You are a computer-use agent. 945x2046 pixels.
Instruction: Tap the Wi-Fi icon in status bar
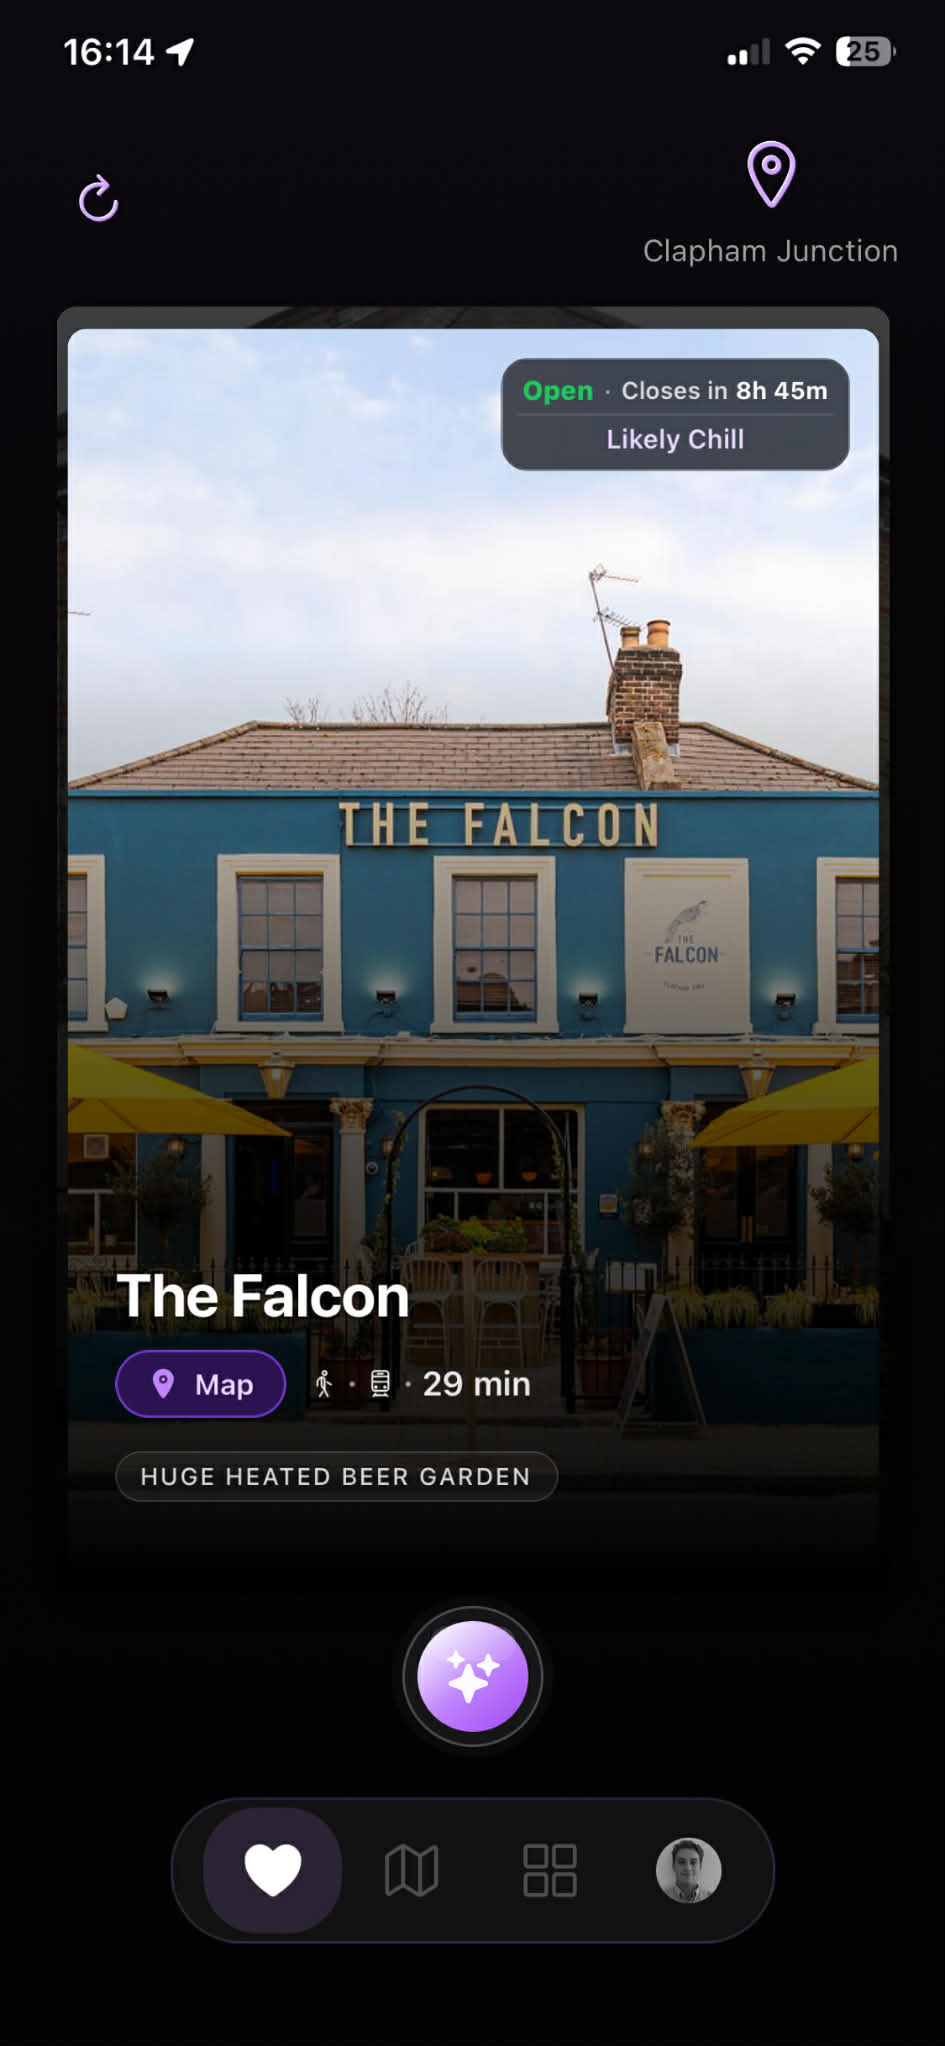pyautogui.click(x=803, y=51)
